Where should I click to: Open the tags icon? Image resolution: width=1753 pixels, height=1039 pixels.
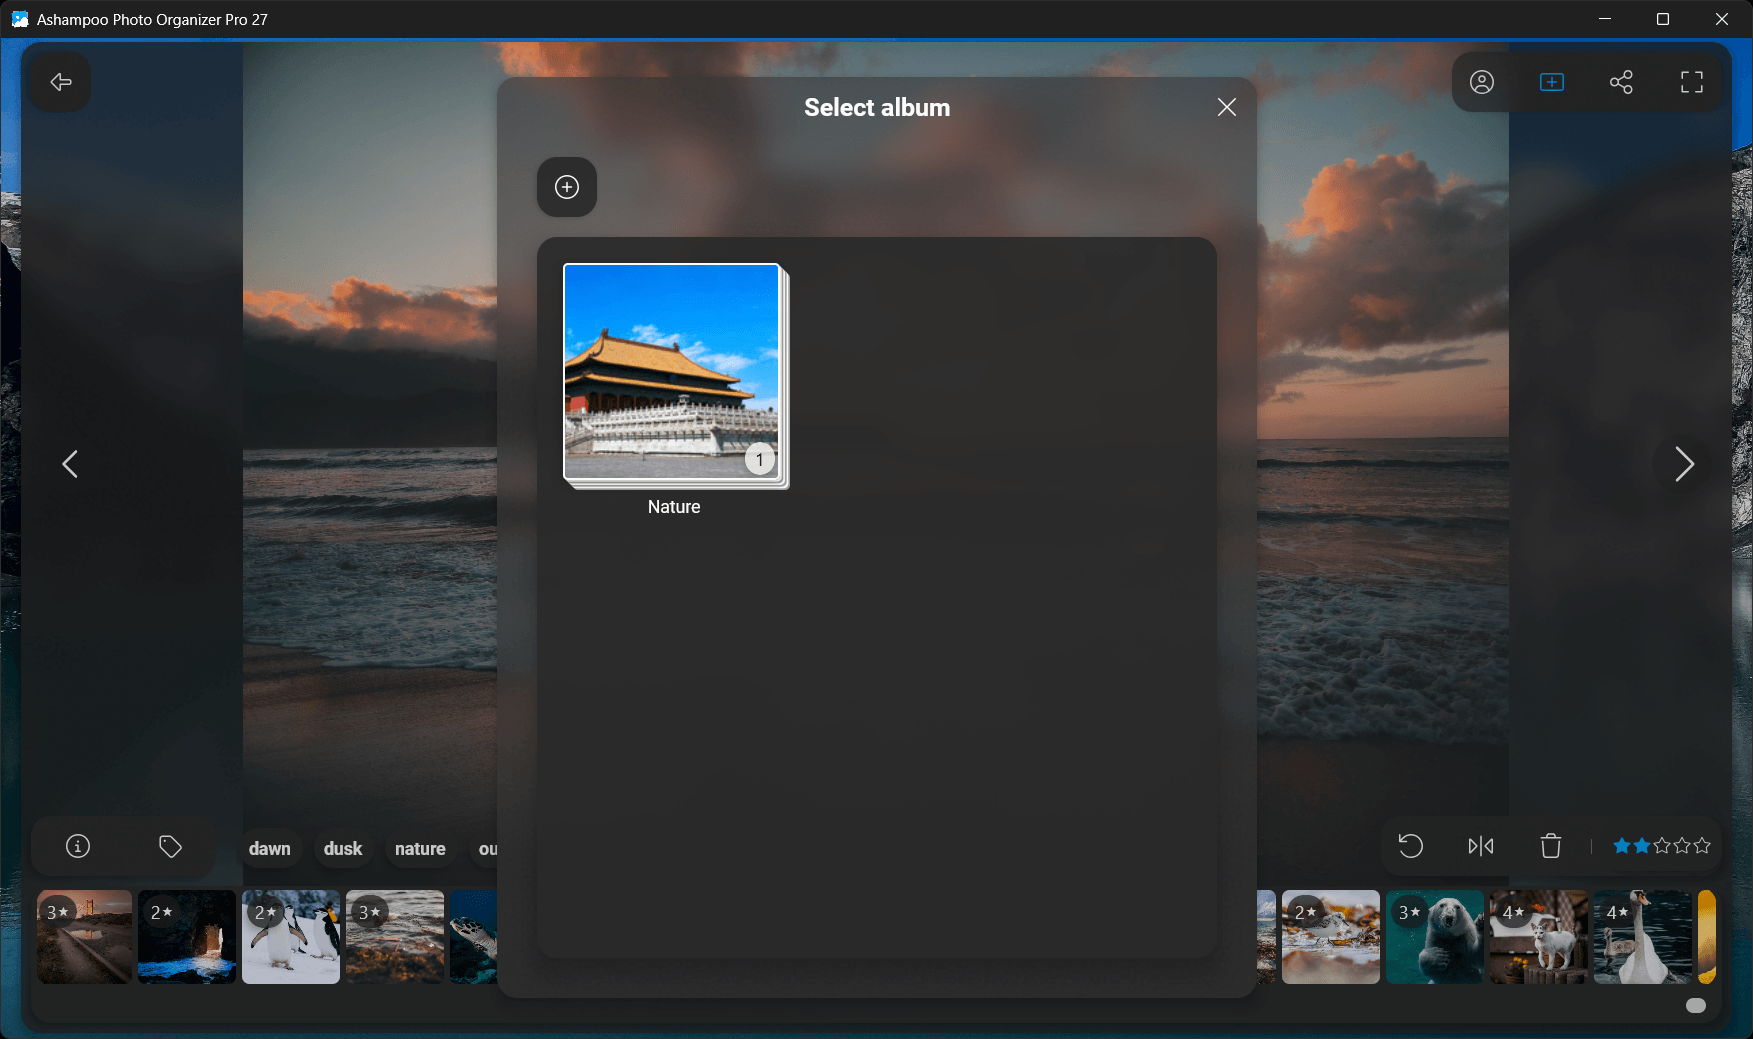pos(171,847)
